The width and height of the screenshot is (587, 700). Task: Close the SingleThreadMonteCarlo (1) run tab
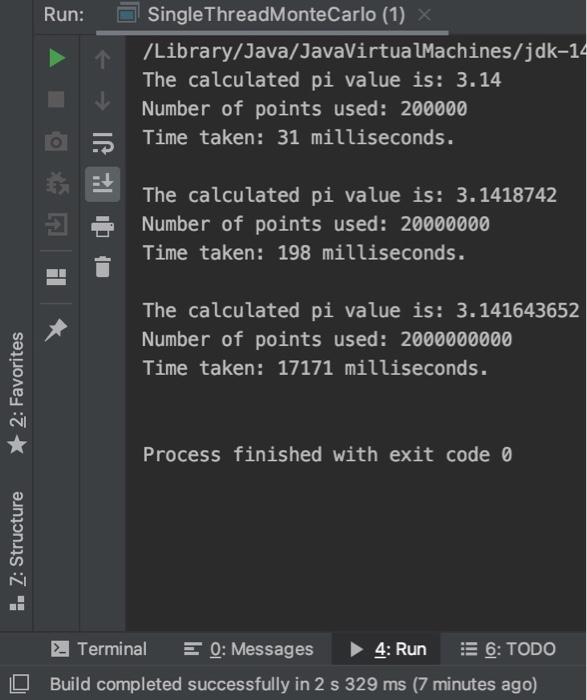click(424, 15)
